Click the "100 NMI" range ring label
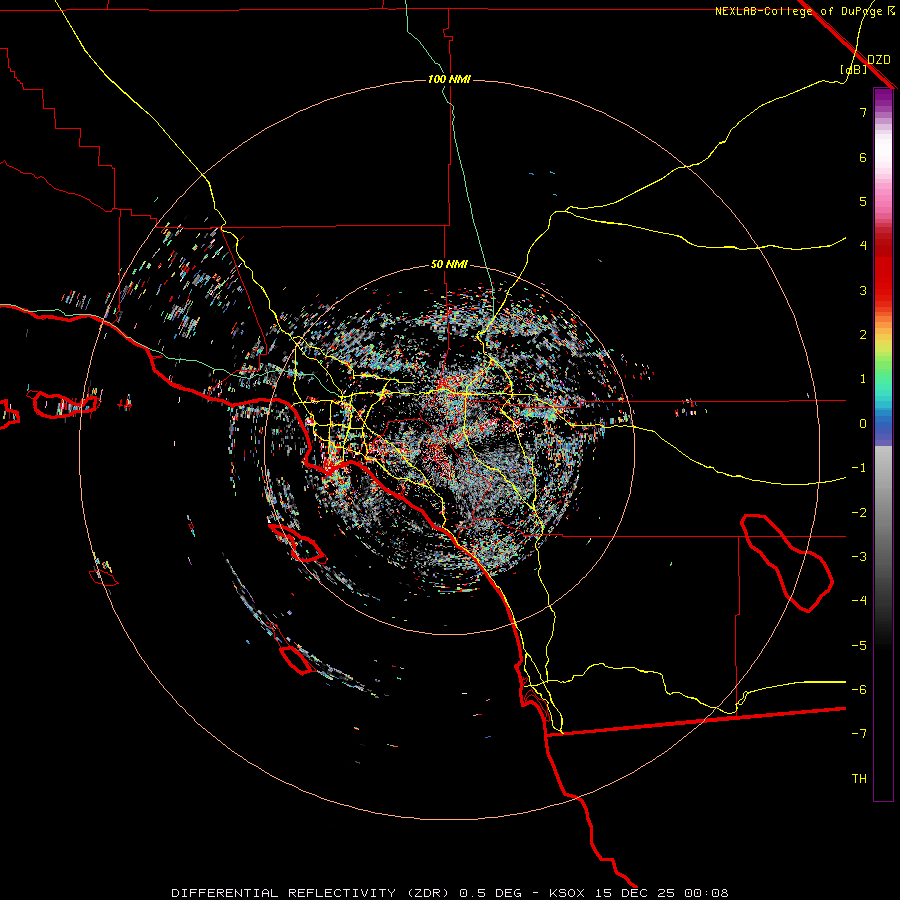 pos(449,79)
